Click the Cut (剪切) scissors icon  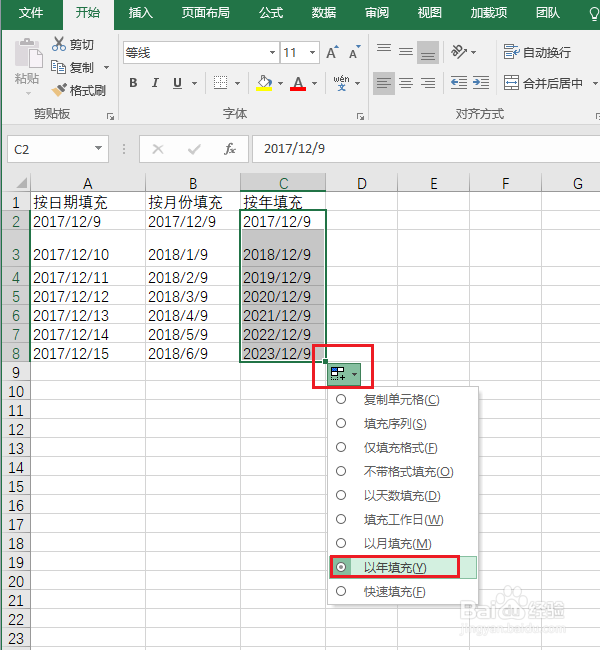tap(59, 44)
